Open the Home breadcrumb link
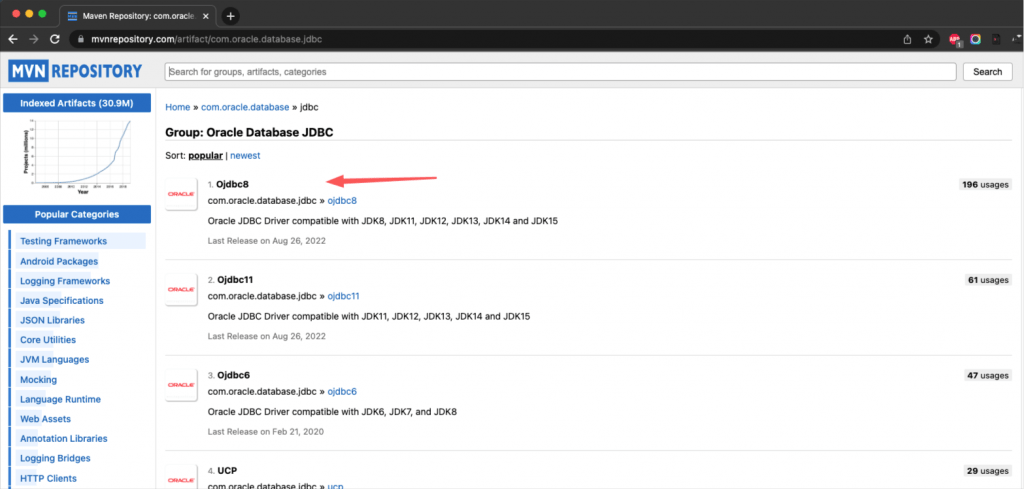Image resolution: width=1024 pixels, height=489 pixels. pyautogui.click(x=178, y=107)
